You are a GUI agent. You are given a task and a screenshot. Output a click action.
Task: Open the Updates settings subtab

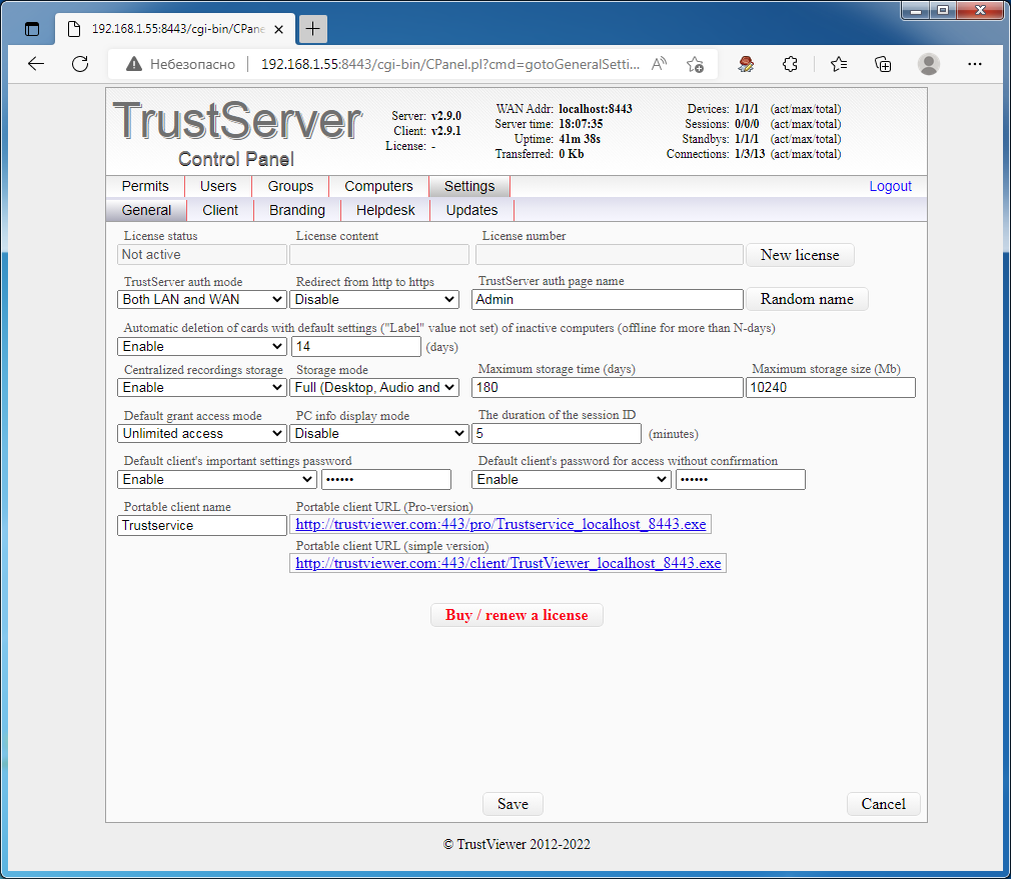[x=472, y=210]
